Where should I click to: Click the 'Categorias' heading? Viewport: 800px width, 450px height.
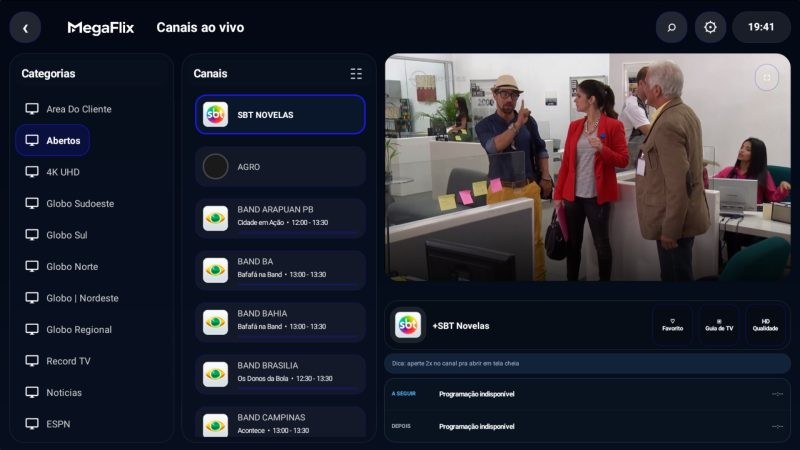click(48, 73)
